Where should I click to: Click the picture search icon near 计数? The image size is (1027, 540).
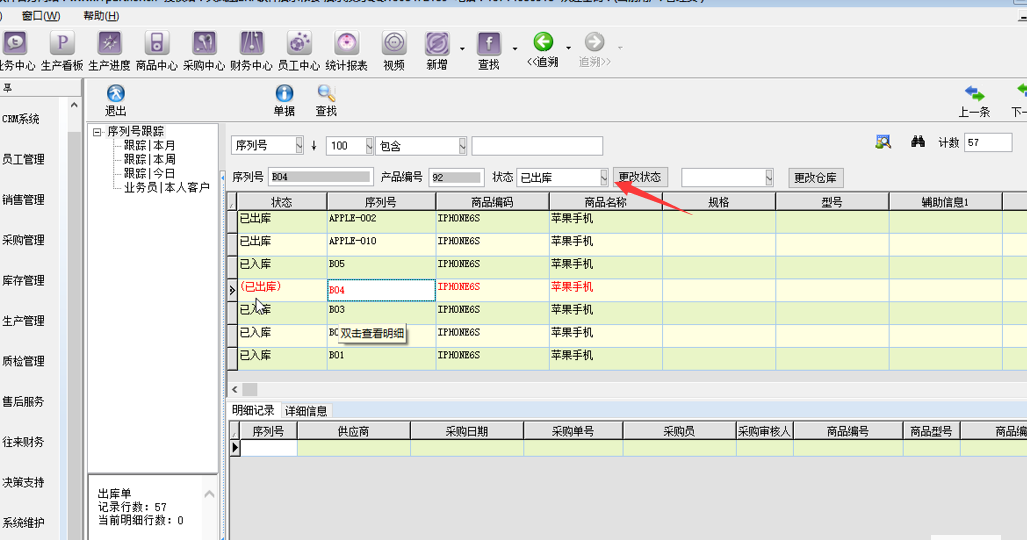[x=883, y=142]
